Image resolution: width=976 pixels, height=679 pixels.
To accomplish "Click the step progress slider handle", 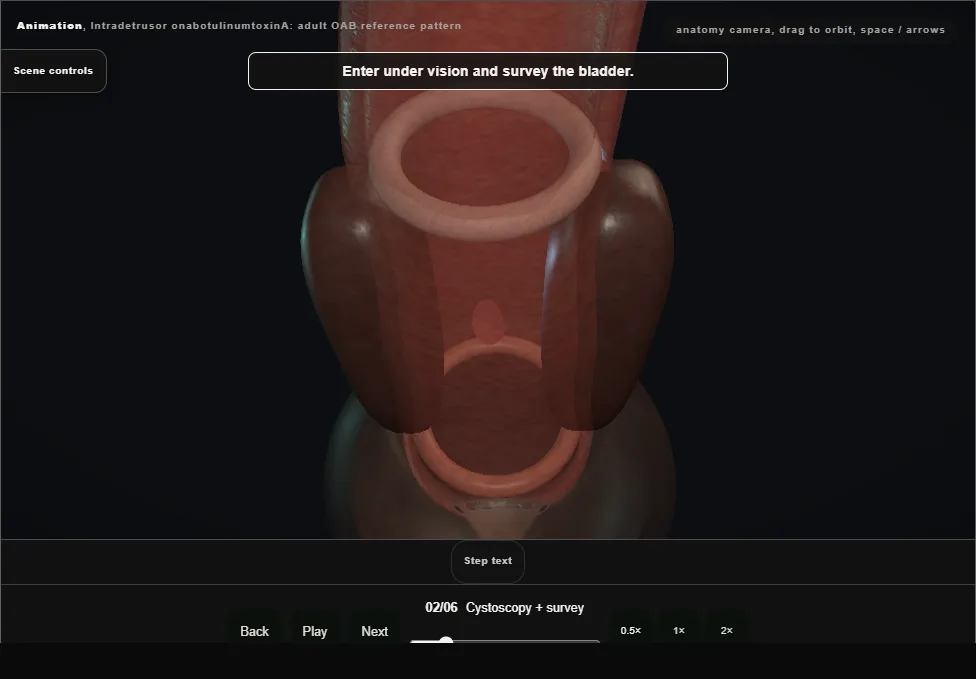I will 446,641.
